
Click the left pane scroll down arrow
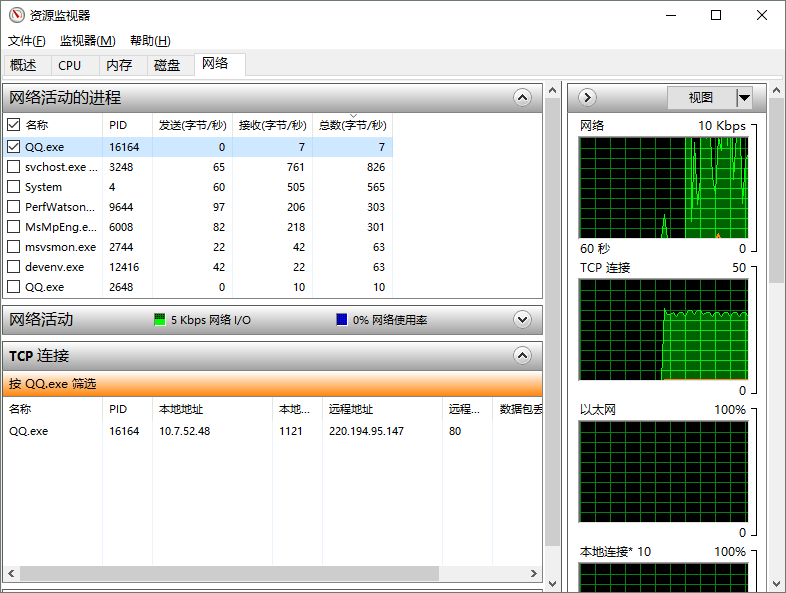point(552,583)
